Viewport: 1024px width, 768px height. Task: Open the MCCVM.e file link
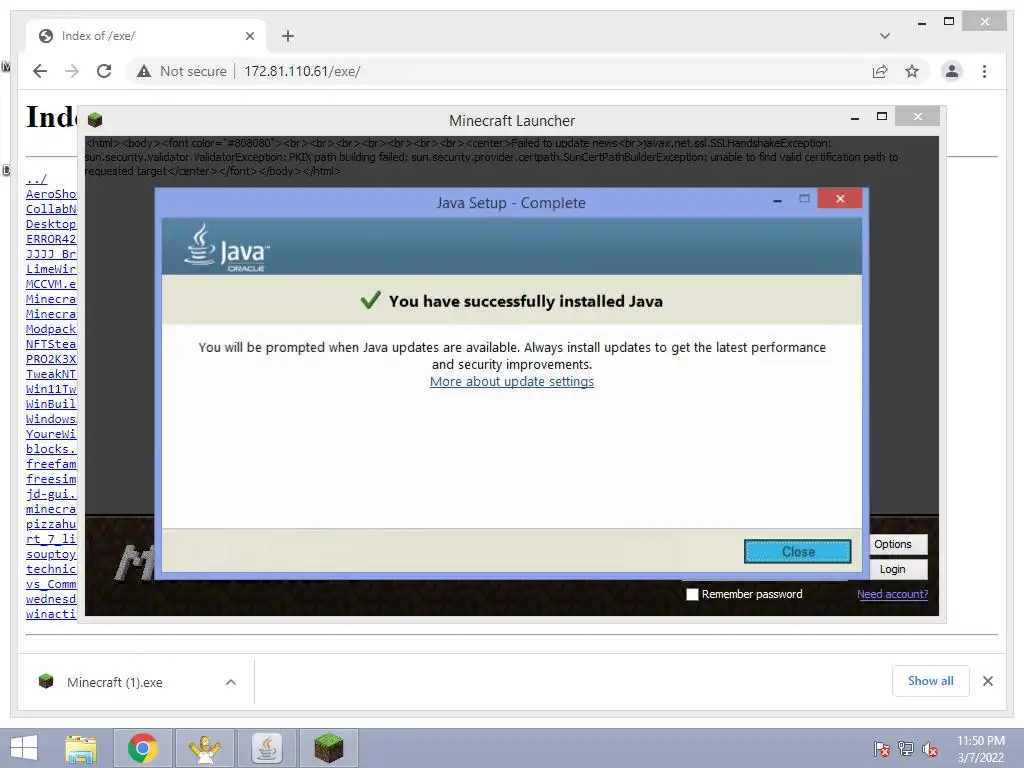pyautogui.click(x=51, y=284)
